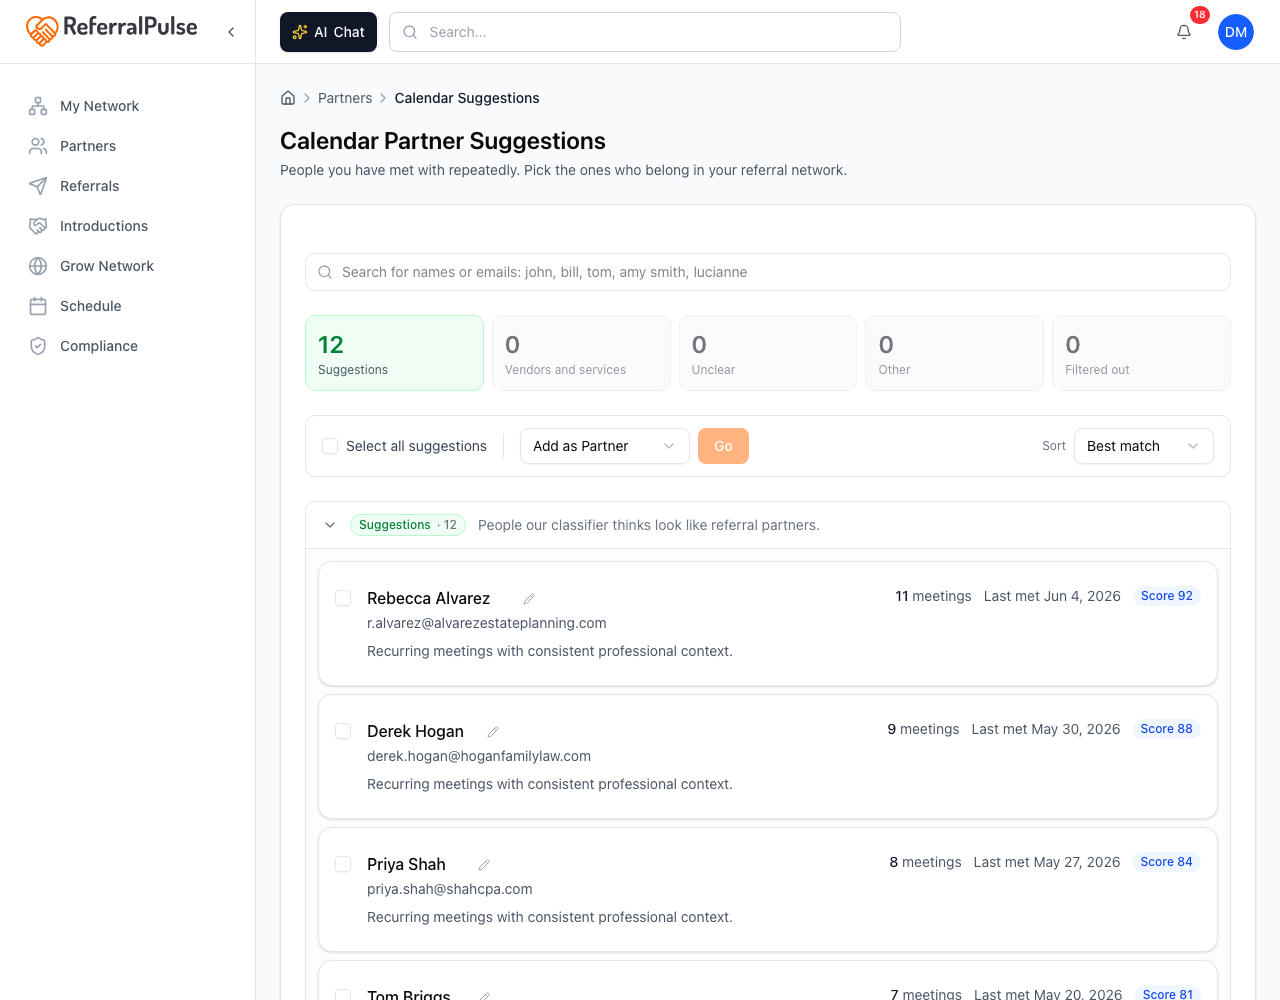Screen dimensions: 1280x1000
Task: Click the AI Chat button
Action: click(328, 32)
